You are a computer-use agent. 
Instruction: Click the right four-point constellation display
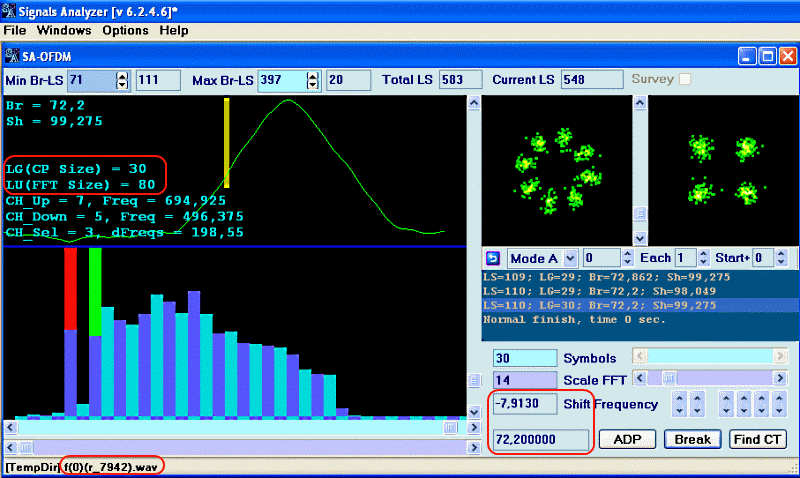click(719, 169)
